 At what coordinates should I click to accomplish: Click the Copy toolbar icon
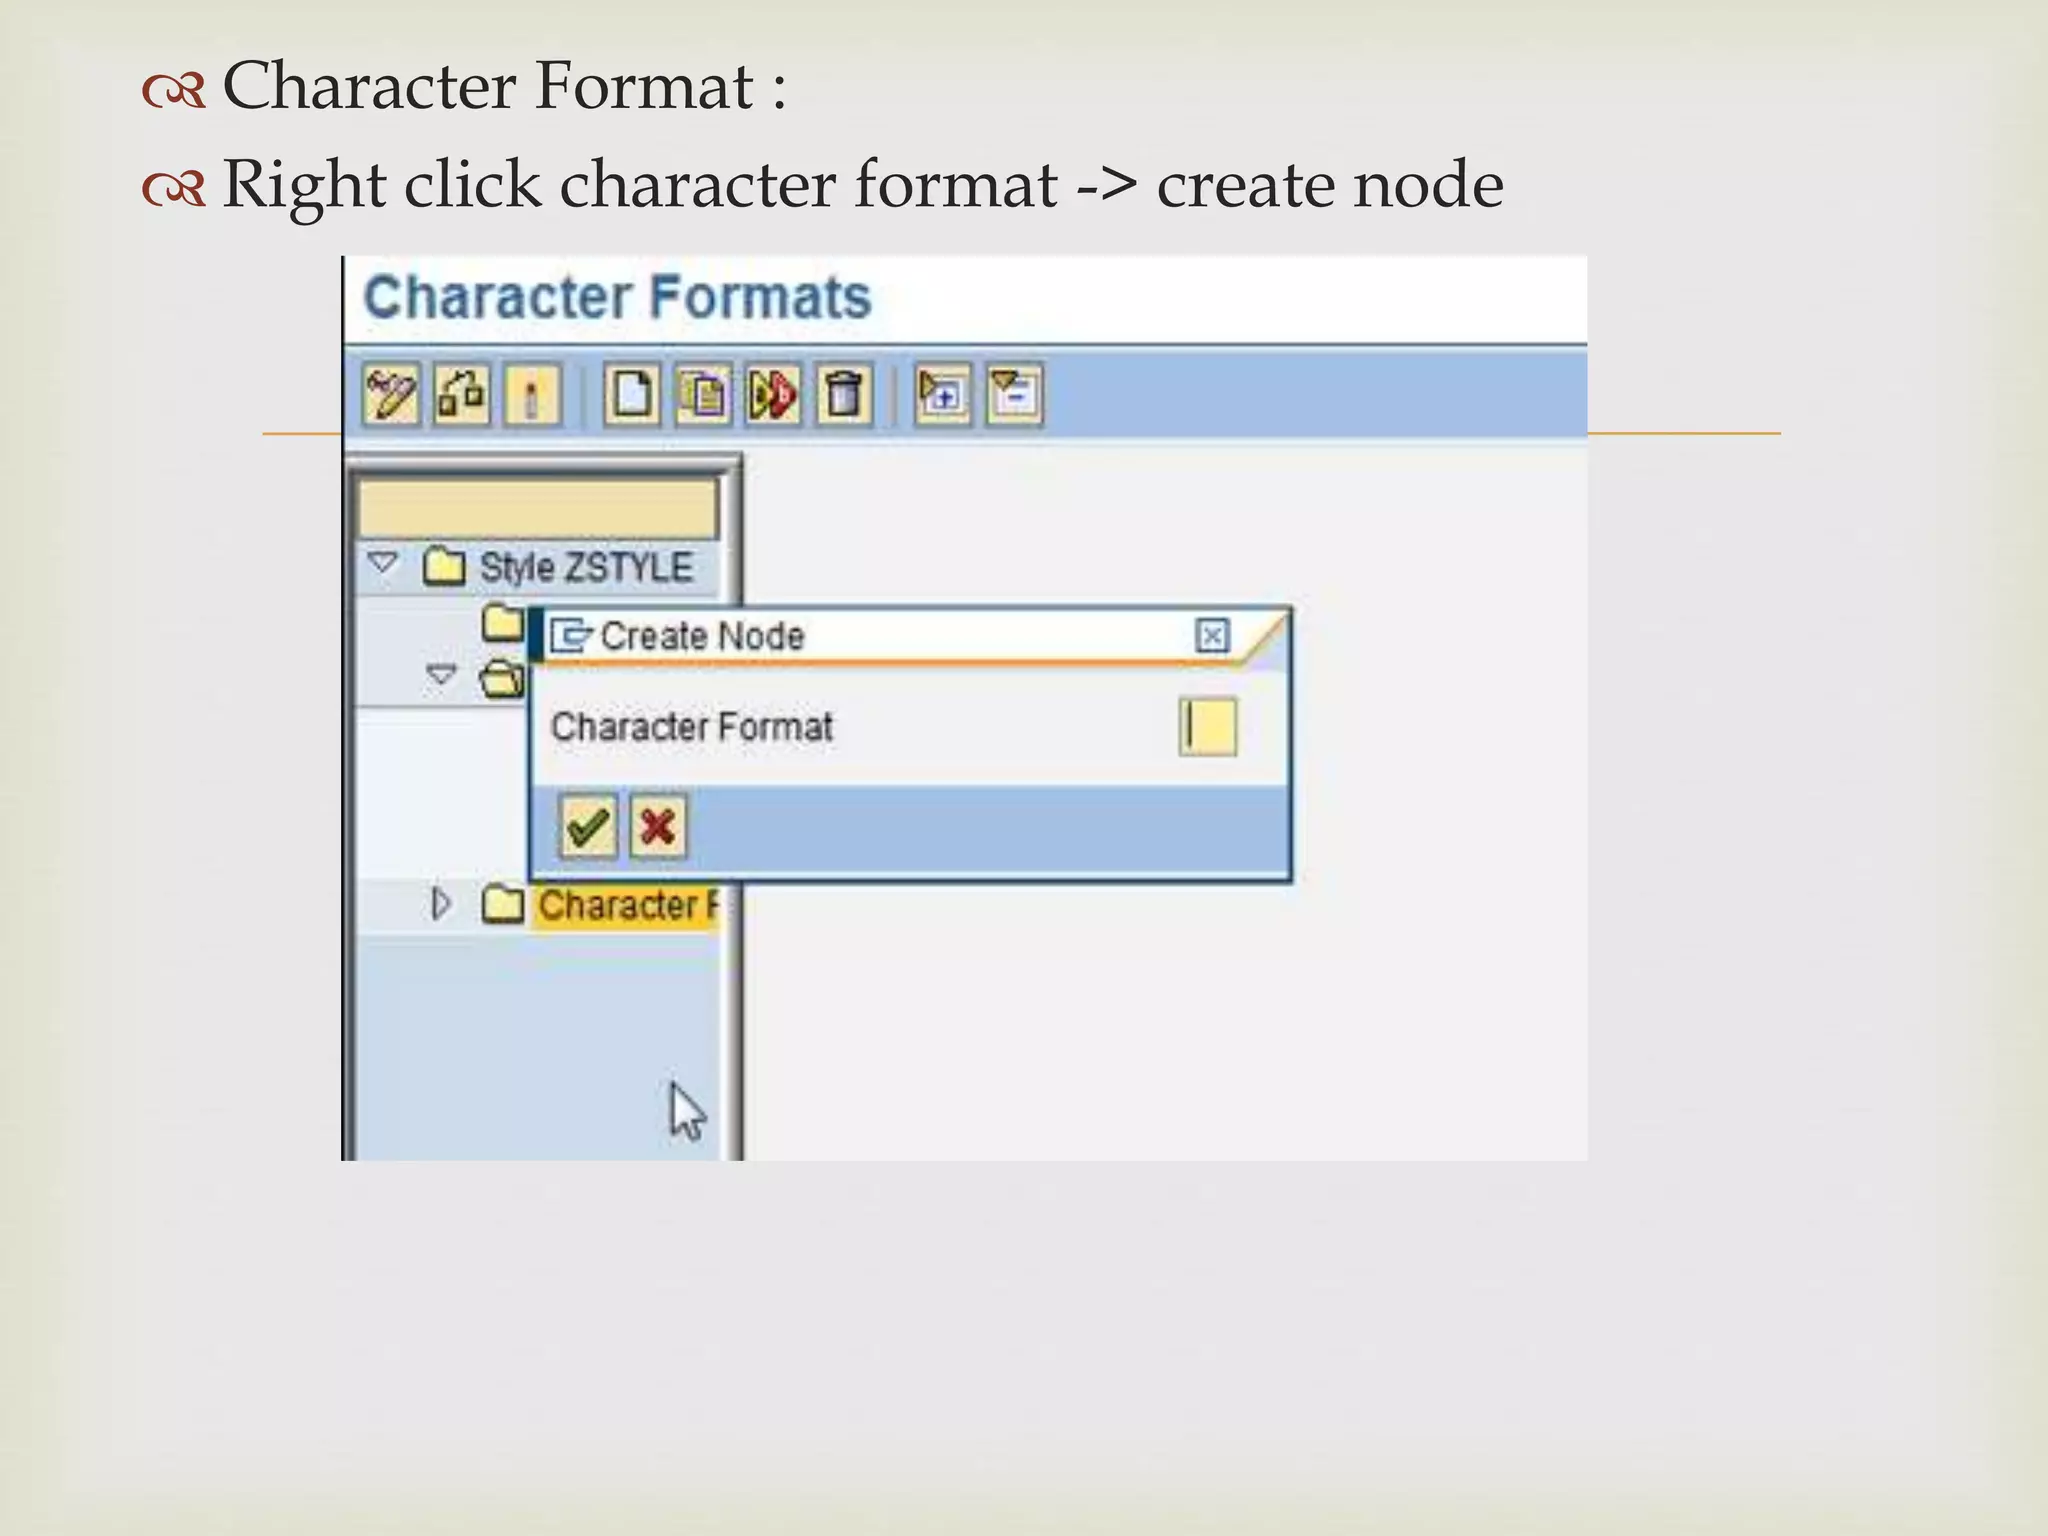(703, 396)
